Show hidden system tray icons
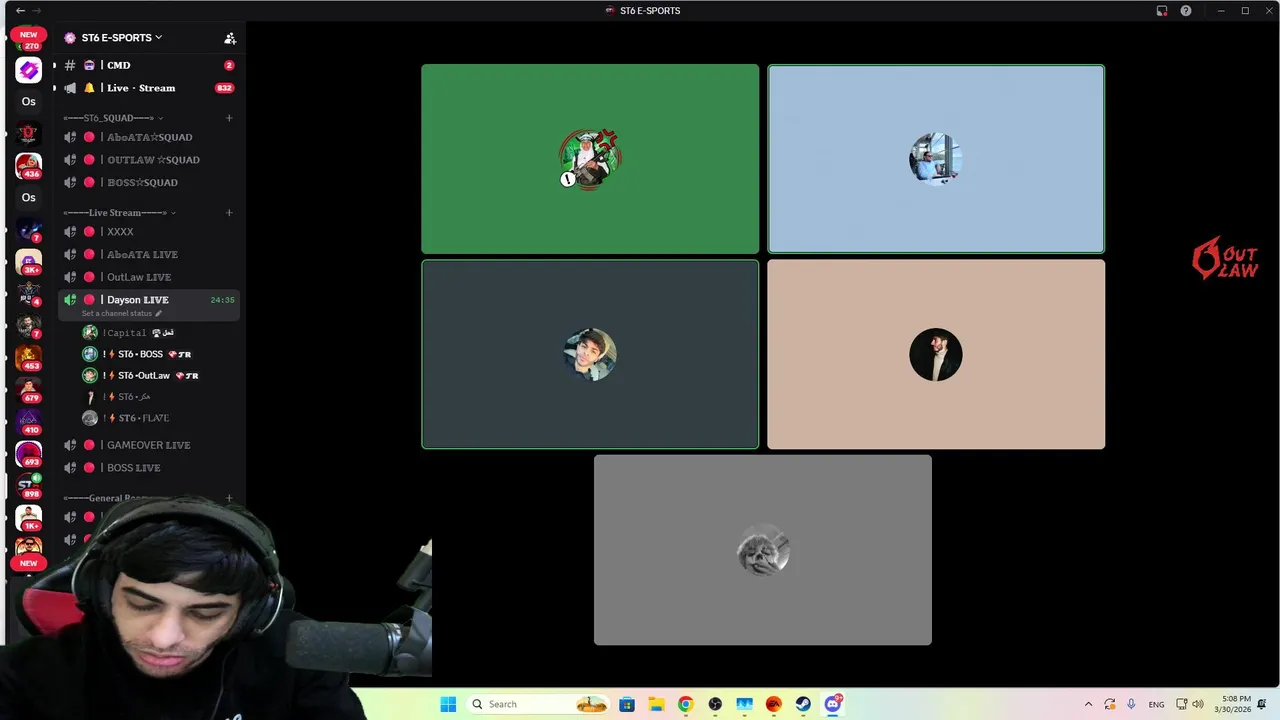Image resolution: width=1280 pixels, height=720 pixels. (x=1089, y=704)
